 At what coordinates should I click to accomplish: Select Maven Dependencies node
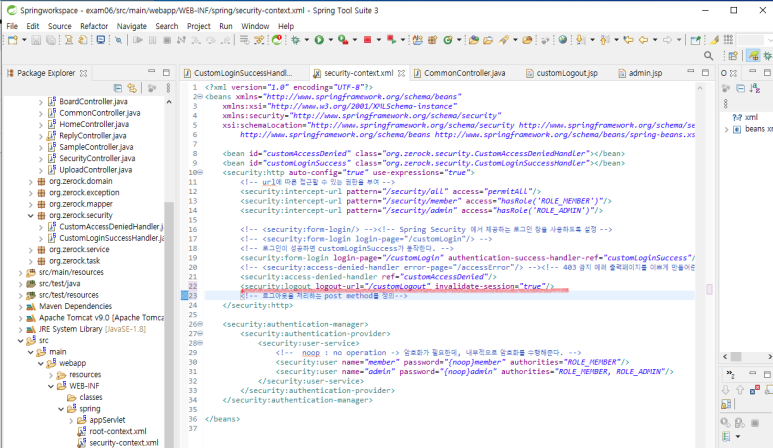(x=75, y=306)
